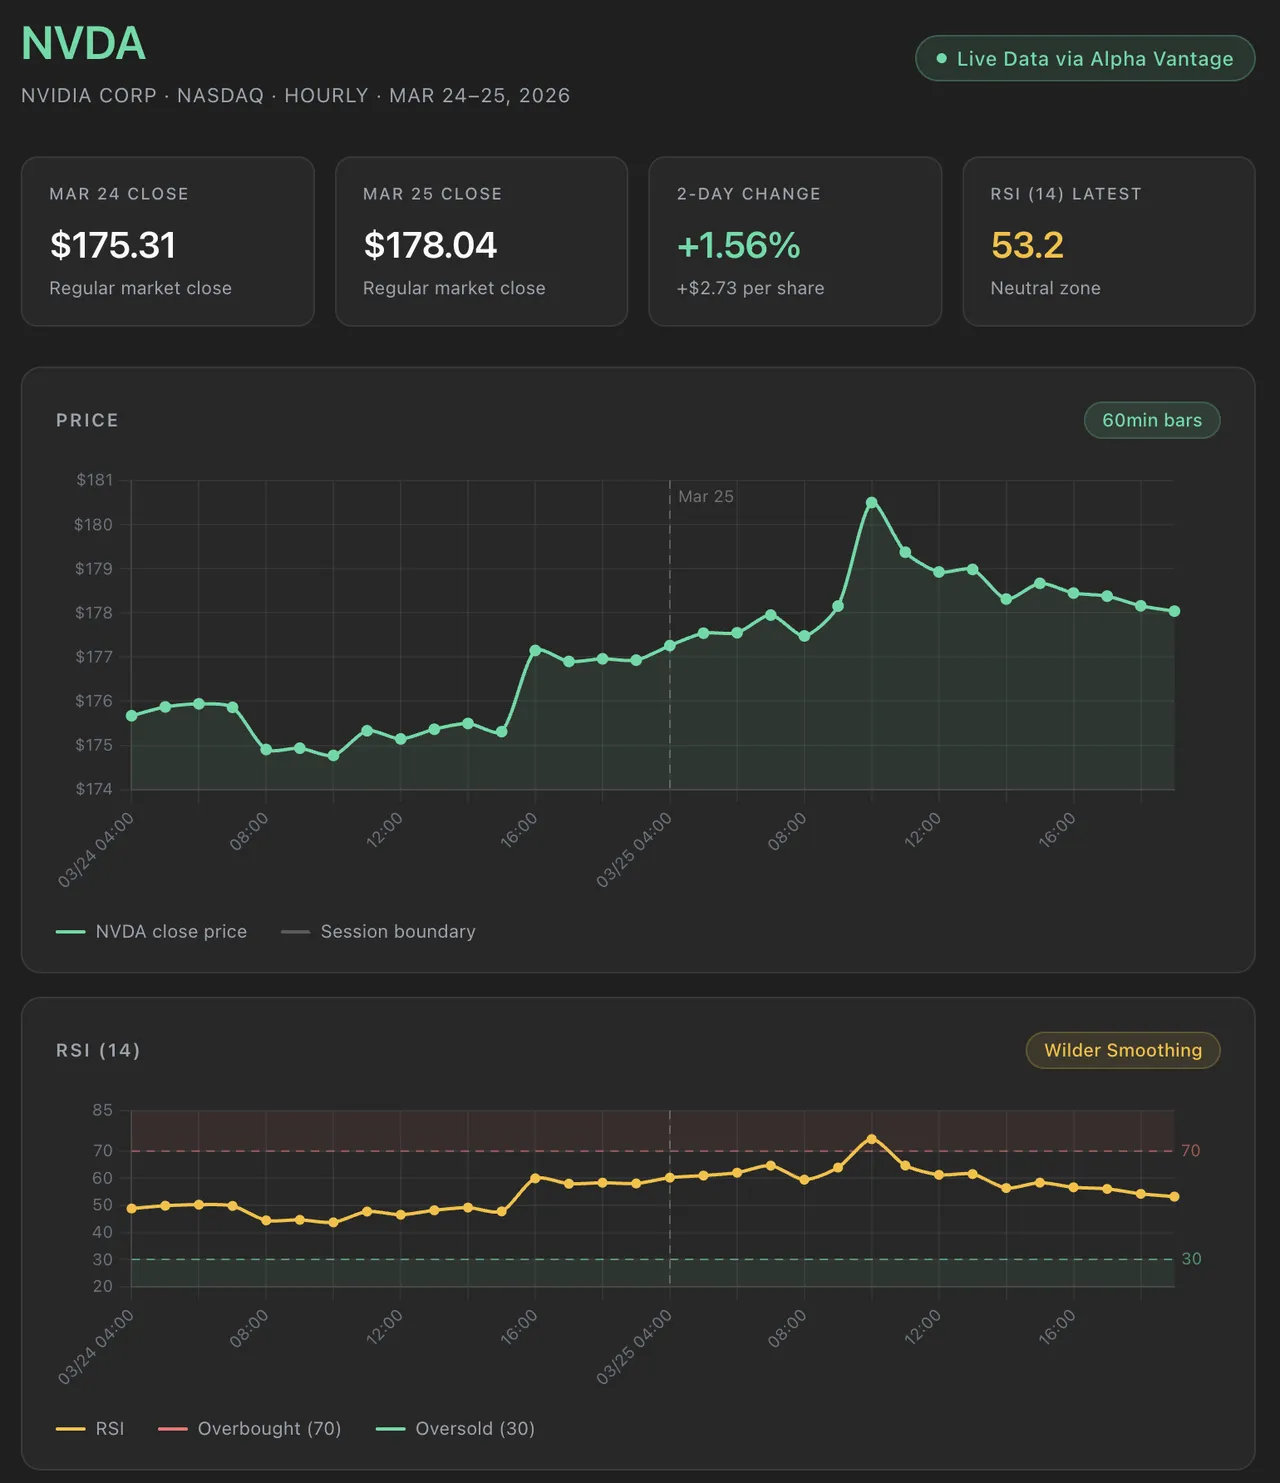Click the +$2.73 per share text
The height and width of the screenshot is (1483, 1280).
pyautogui.click(x=751, y=288)
